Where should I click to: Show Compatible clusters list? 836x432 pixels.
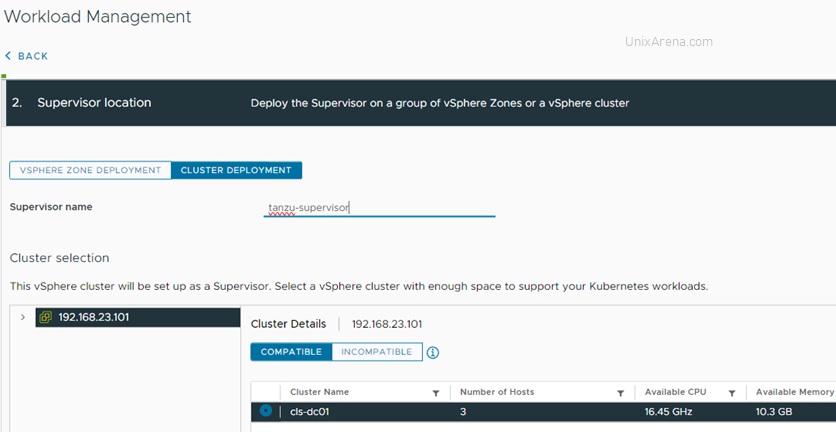(291, 352)
